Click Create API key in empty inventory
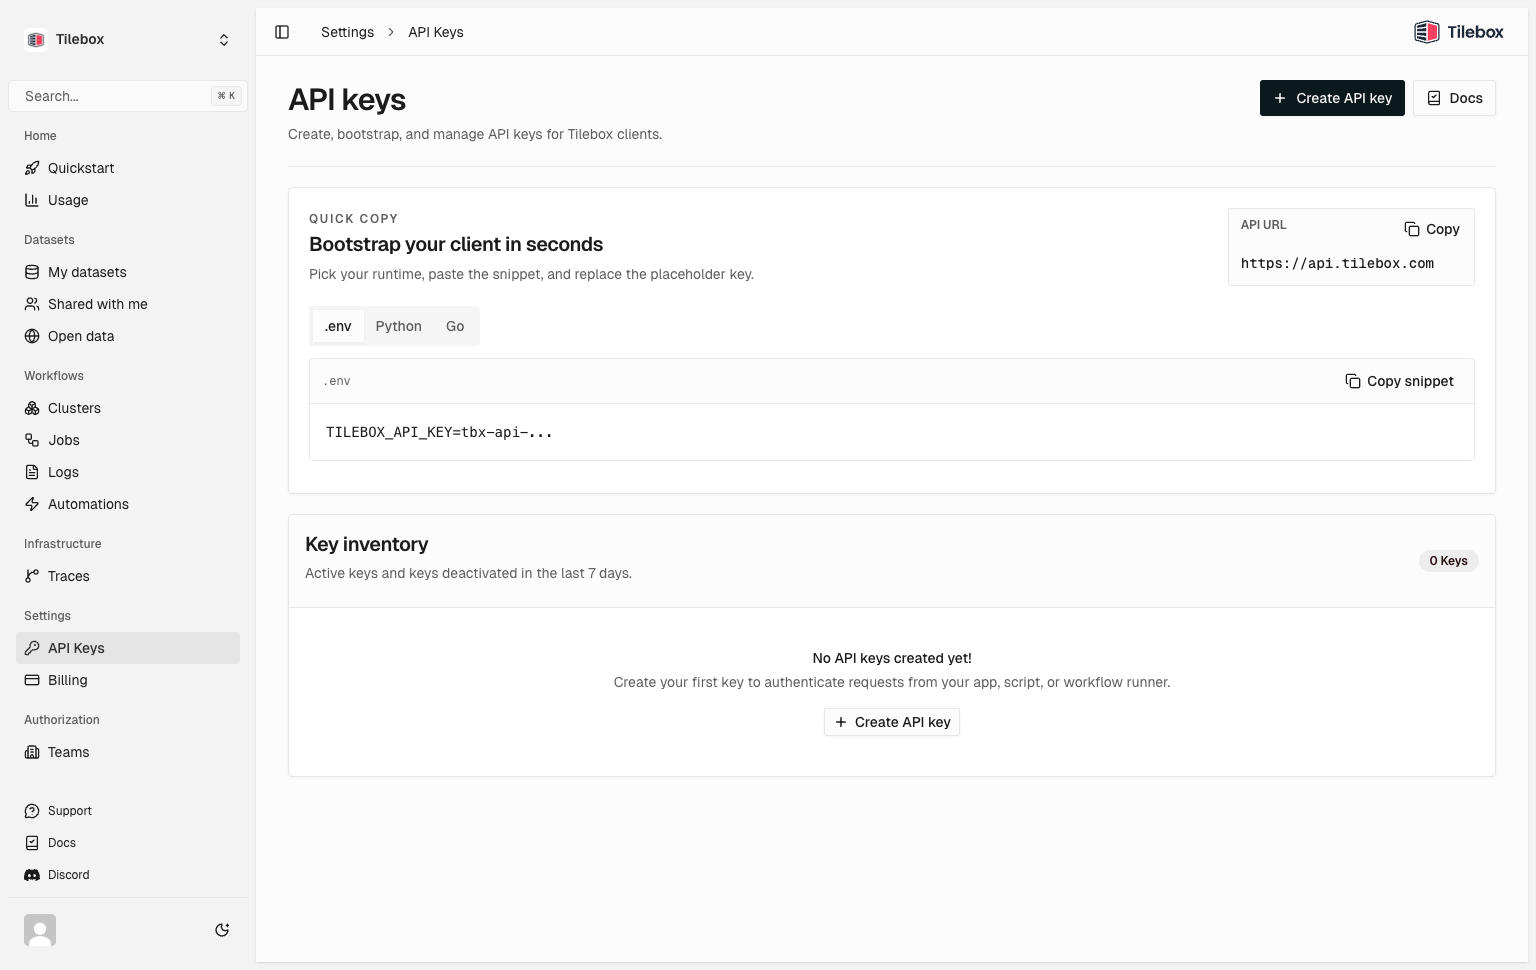 tap(892, 722)
